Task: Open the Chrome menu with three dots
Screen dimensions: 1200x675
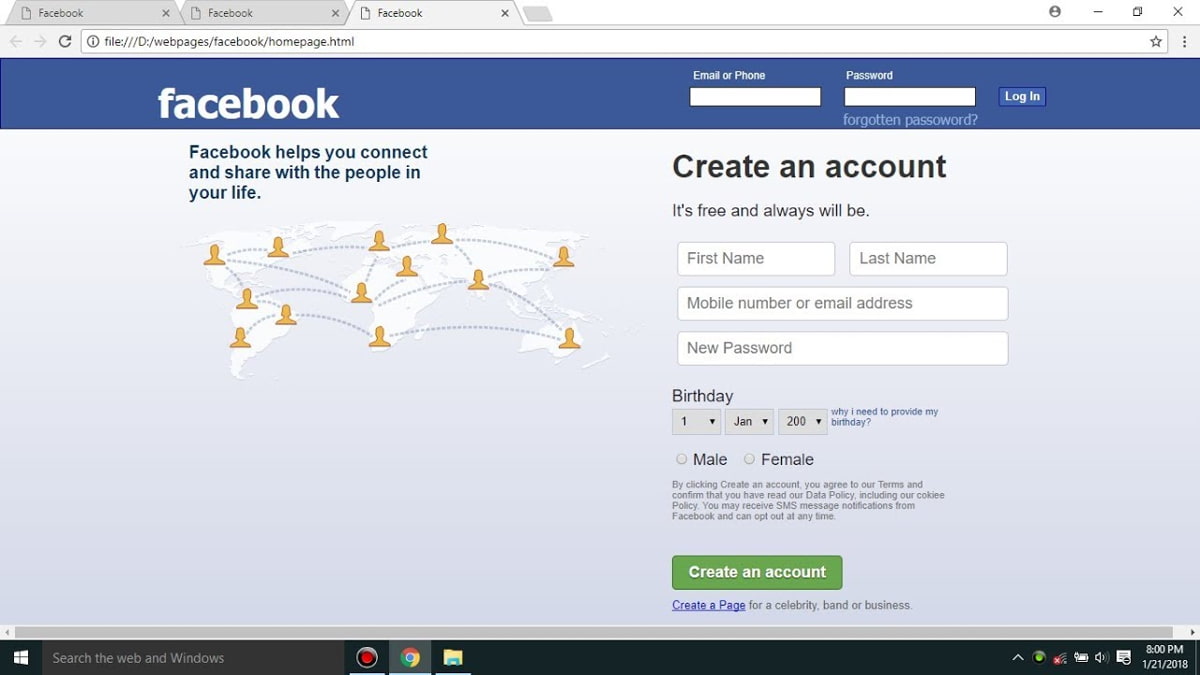Action: [x=1184, y=41]
